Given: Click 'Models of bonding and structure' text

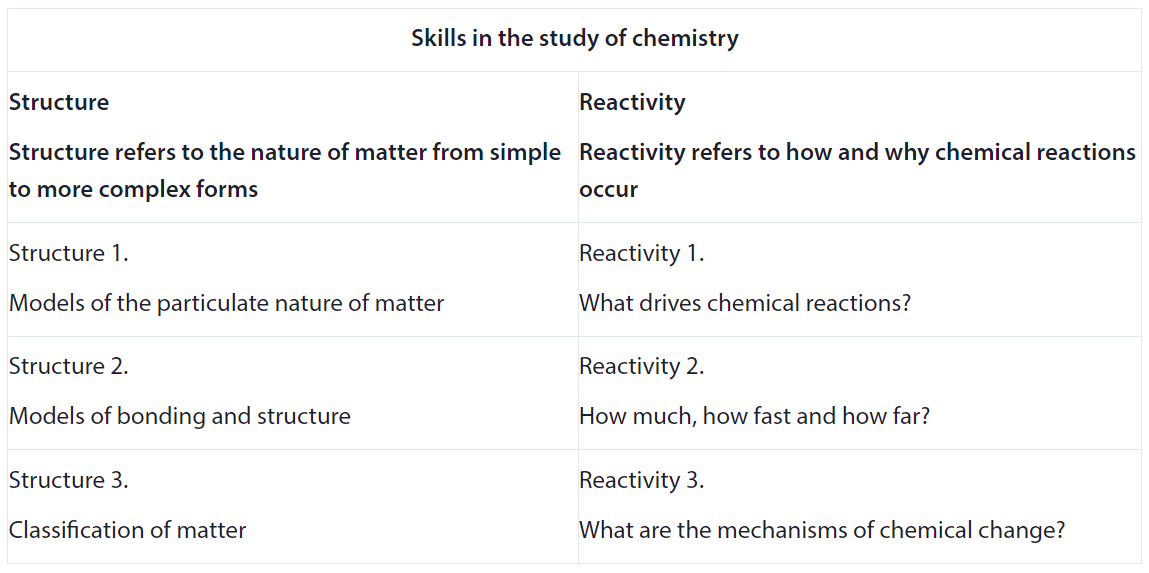Looking at the screenshot, I should click(x=180, y=417).
